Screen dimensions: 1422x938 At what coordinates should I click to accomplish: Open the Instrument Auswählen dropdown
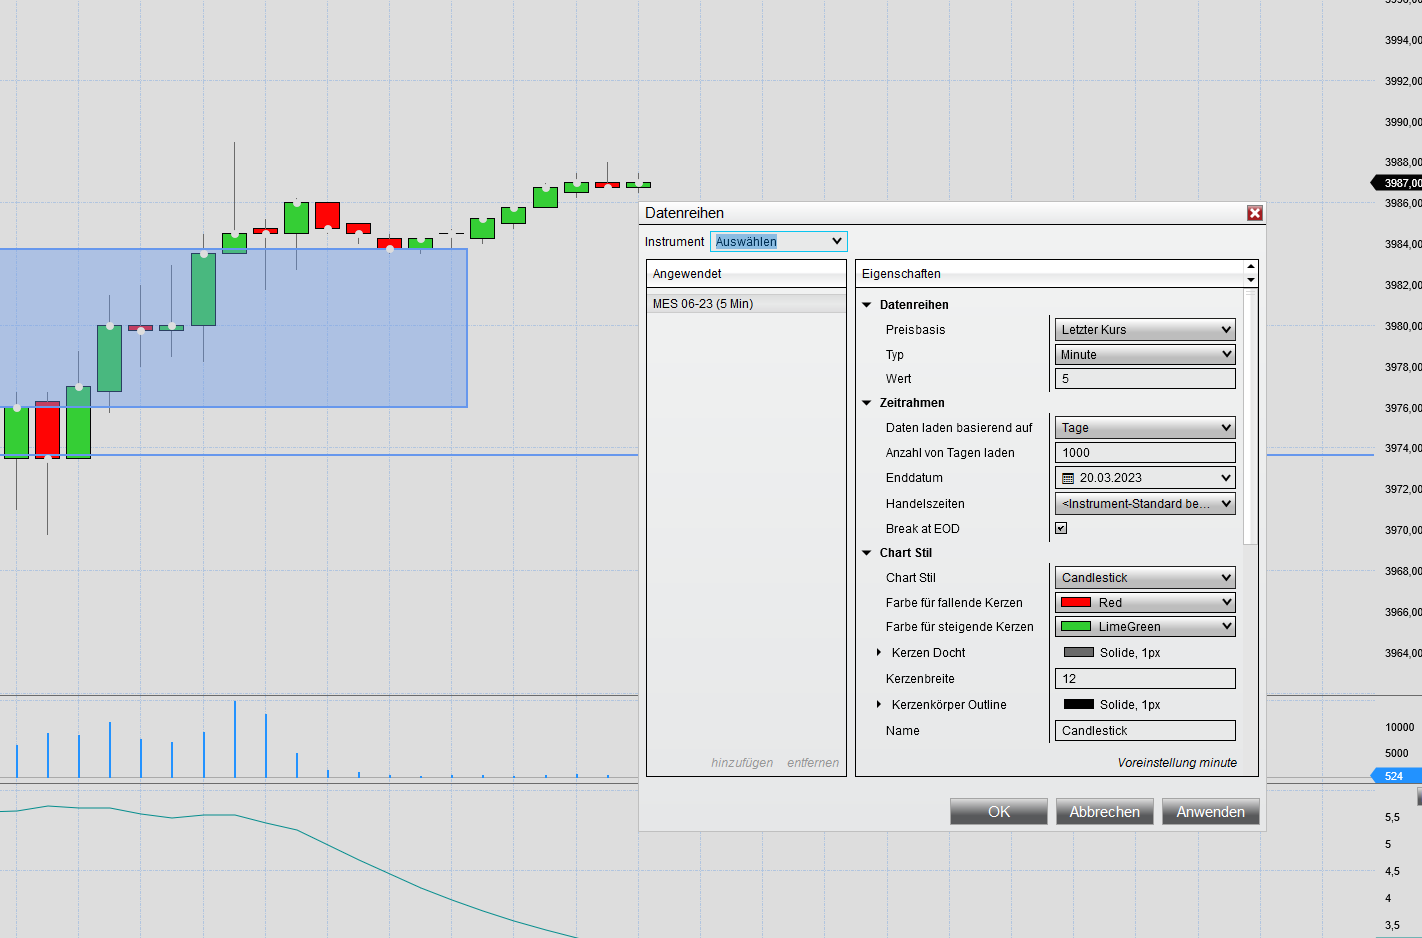[x=779, y=241]
